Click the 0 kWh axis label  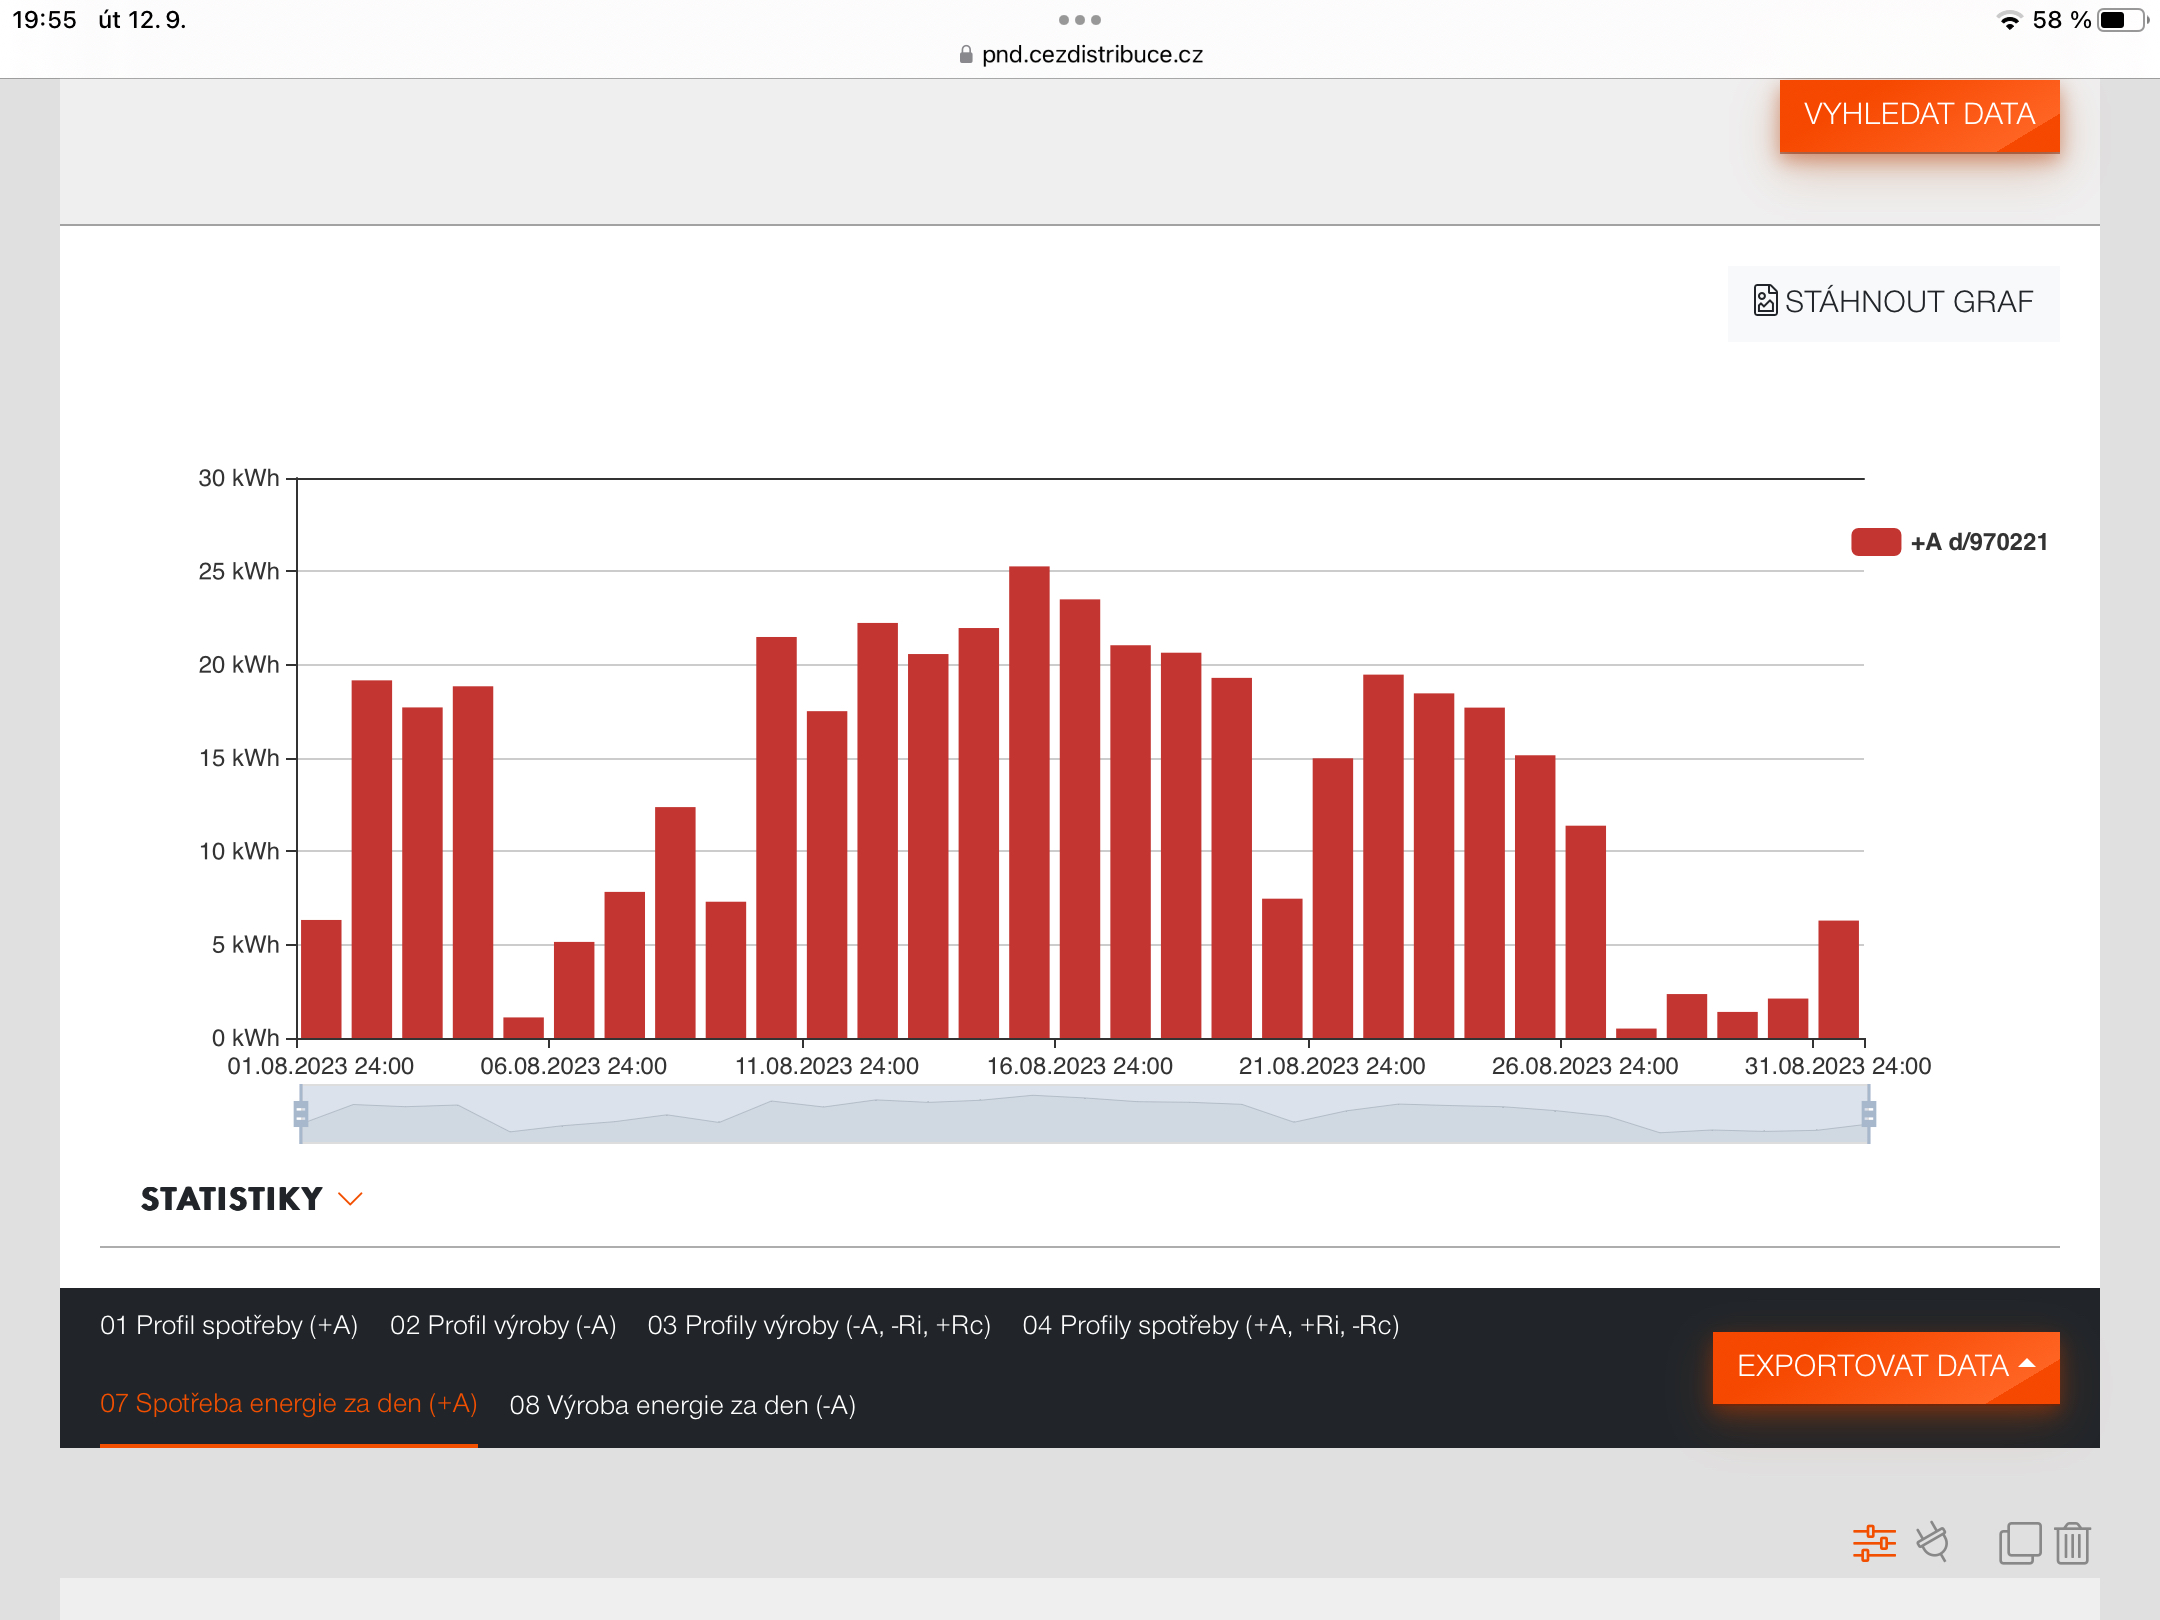click(245, 1038)
